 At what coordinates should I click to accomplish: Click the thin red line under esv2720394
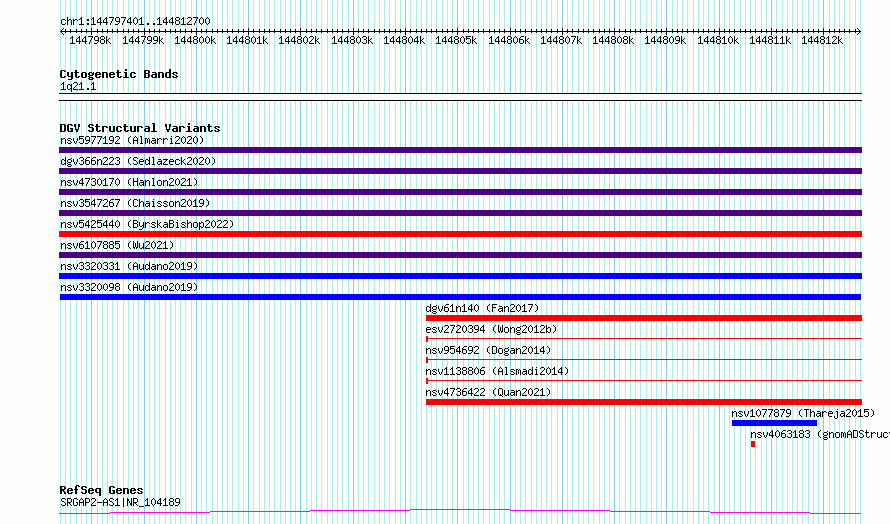[644, 339]
